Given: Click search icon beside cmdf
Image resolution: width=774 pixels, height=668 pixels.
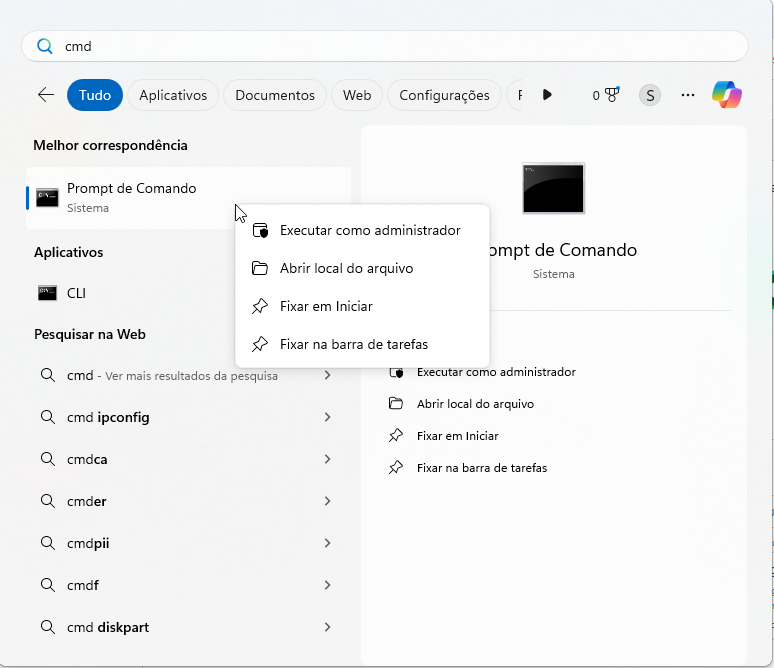Looking at the screenshot, I should point(47,585).
